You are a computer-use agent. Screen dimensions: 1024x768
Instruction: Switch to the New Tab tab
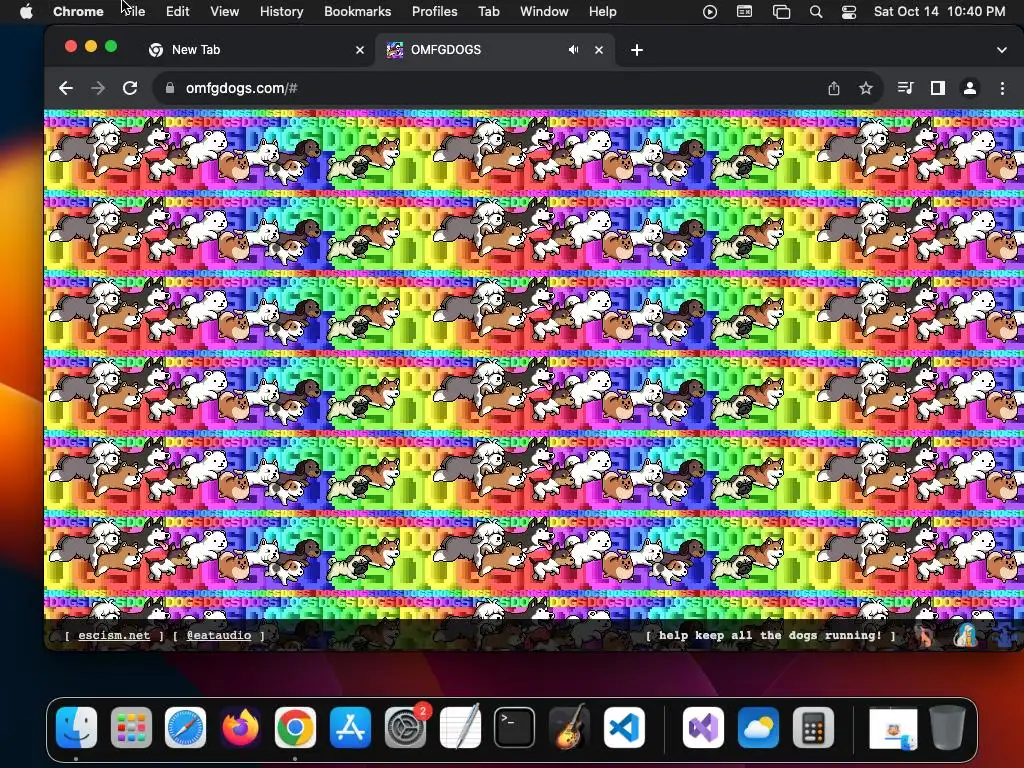255,50
